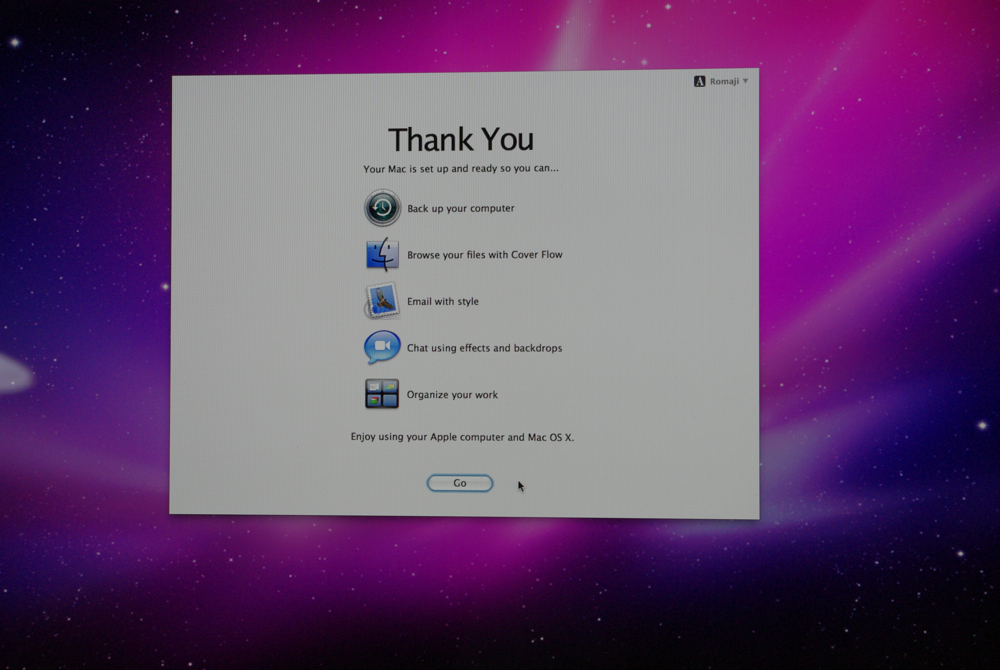Click the Finder face icon
Screen dimensions: 1000x670
click(382, 254)
